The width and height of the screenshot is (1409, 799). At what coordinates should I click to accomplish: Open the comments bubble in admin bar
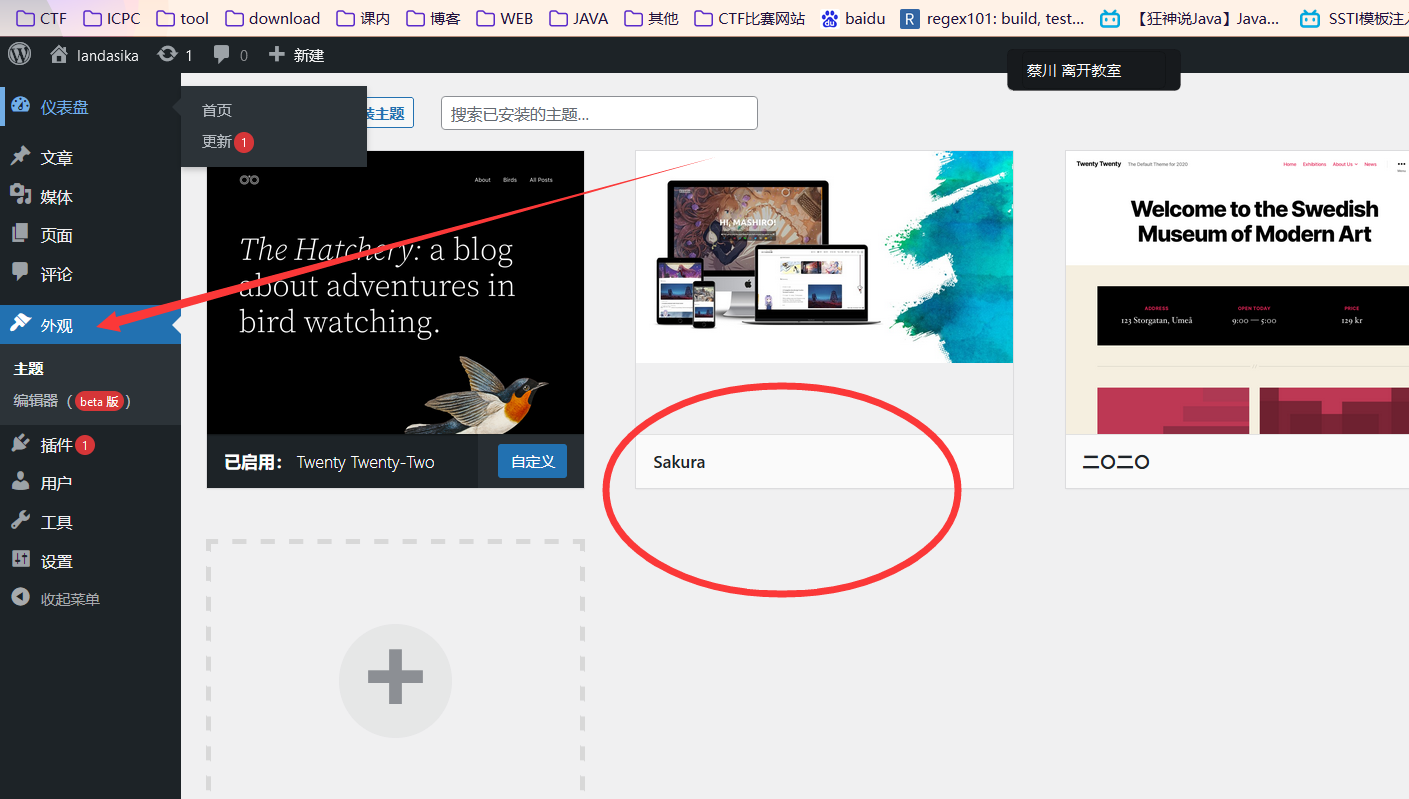(222, 55)
